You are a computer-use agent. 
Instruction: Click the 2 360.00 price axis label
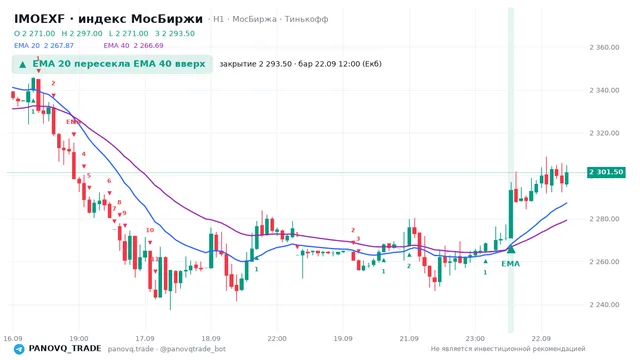tap(604, 47)
